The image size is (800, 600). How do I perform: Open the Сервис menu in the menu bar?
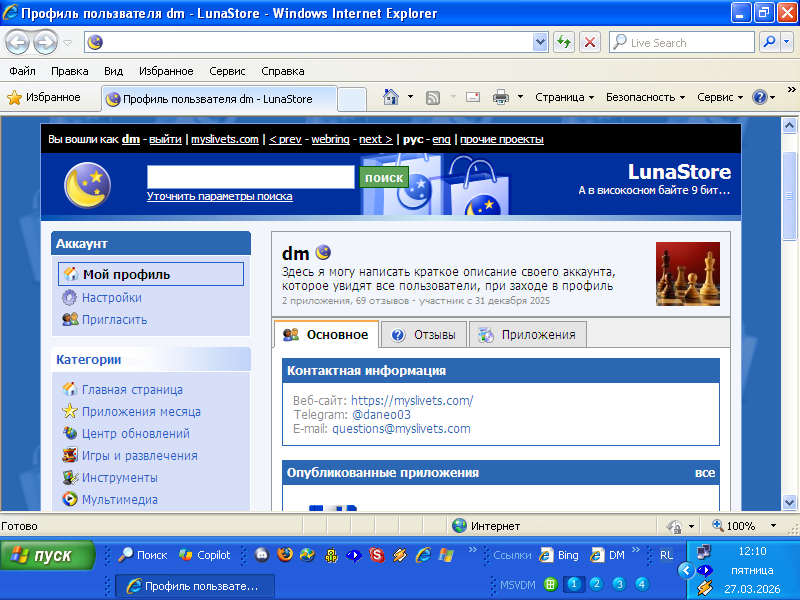(x=227, y=71)
